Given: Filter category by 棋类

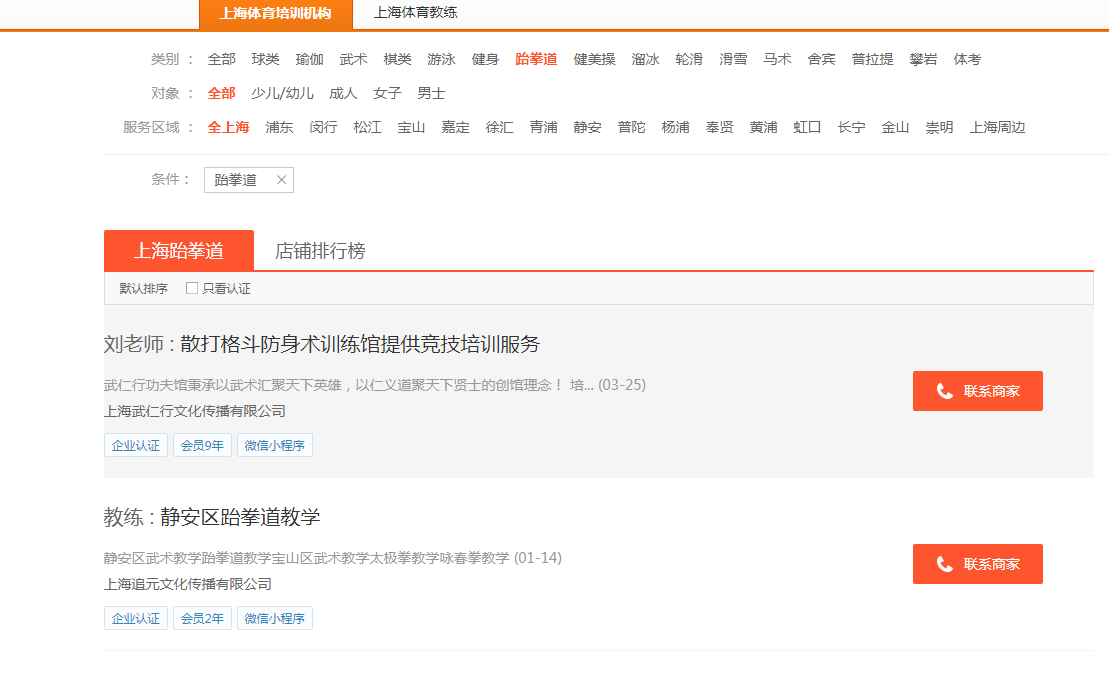Looking at the screenshot, I should point(397,59).
